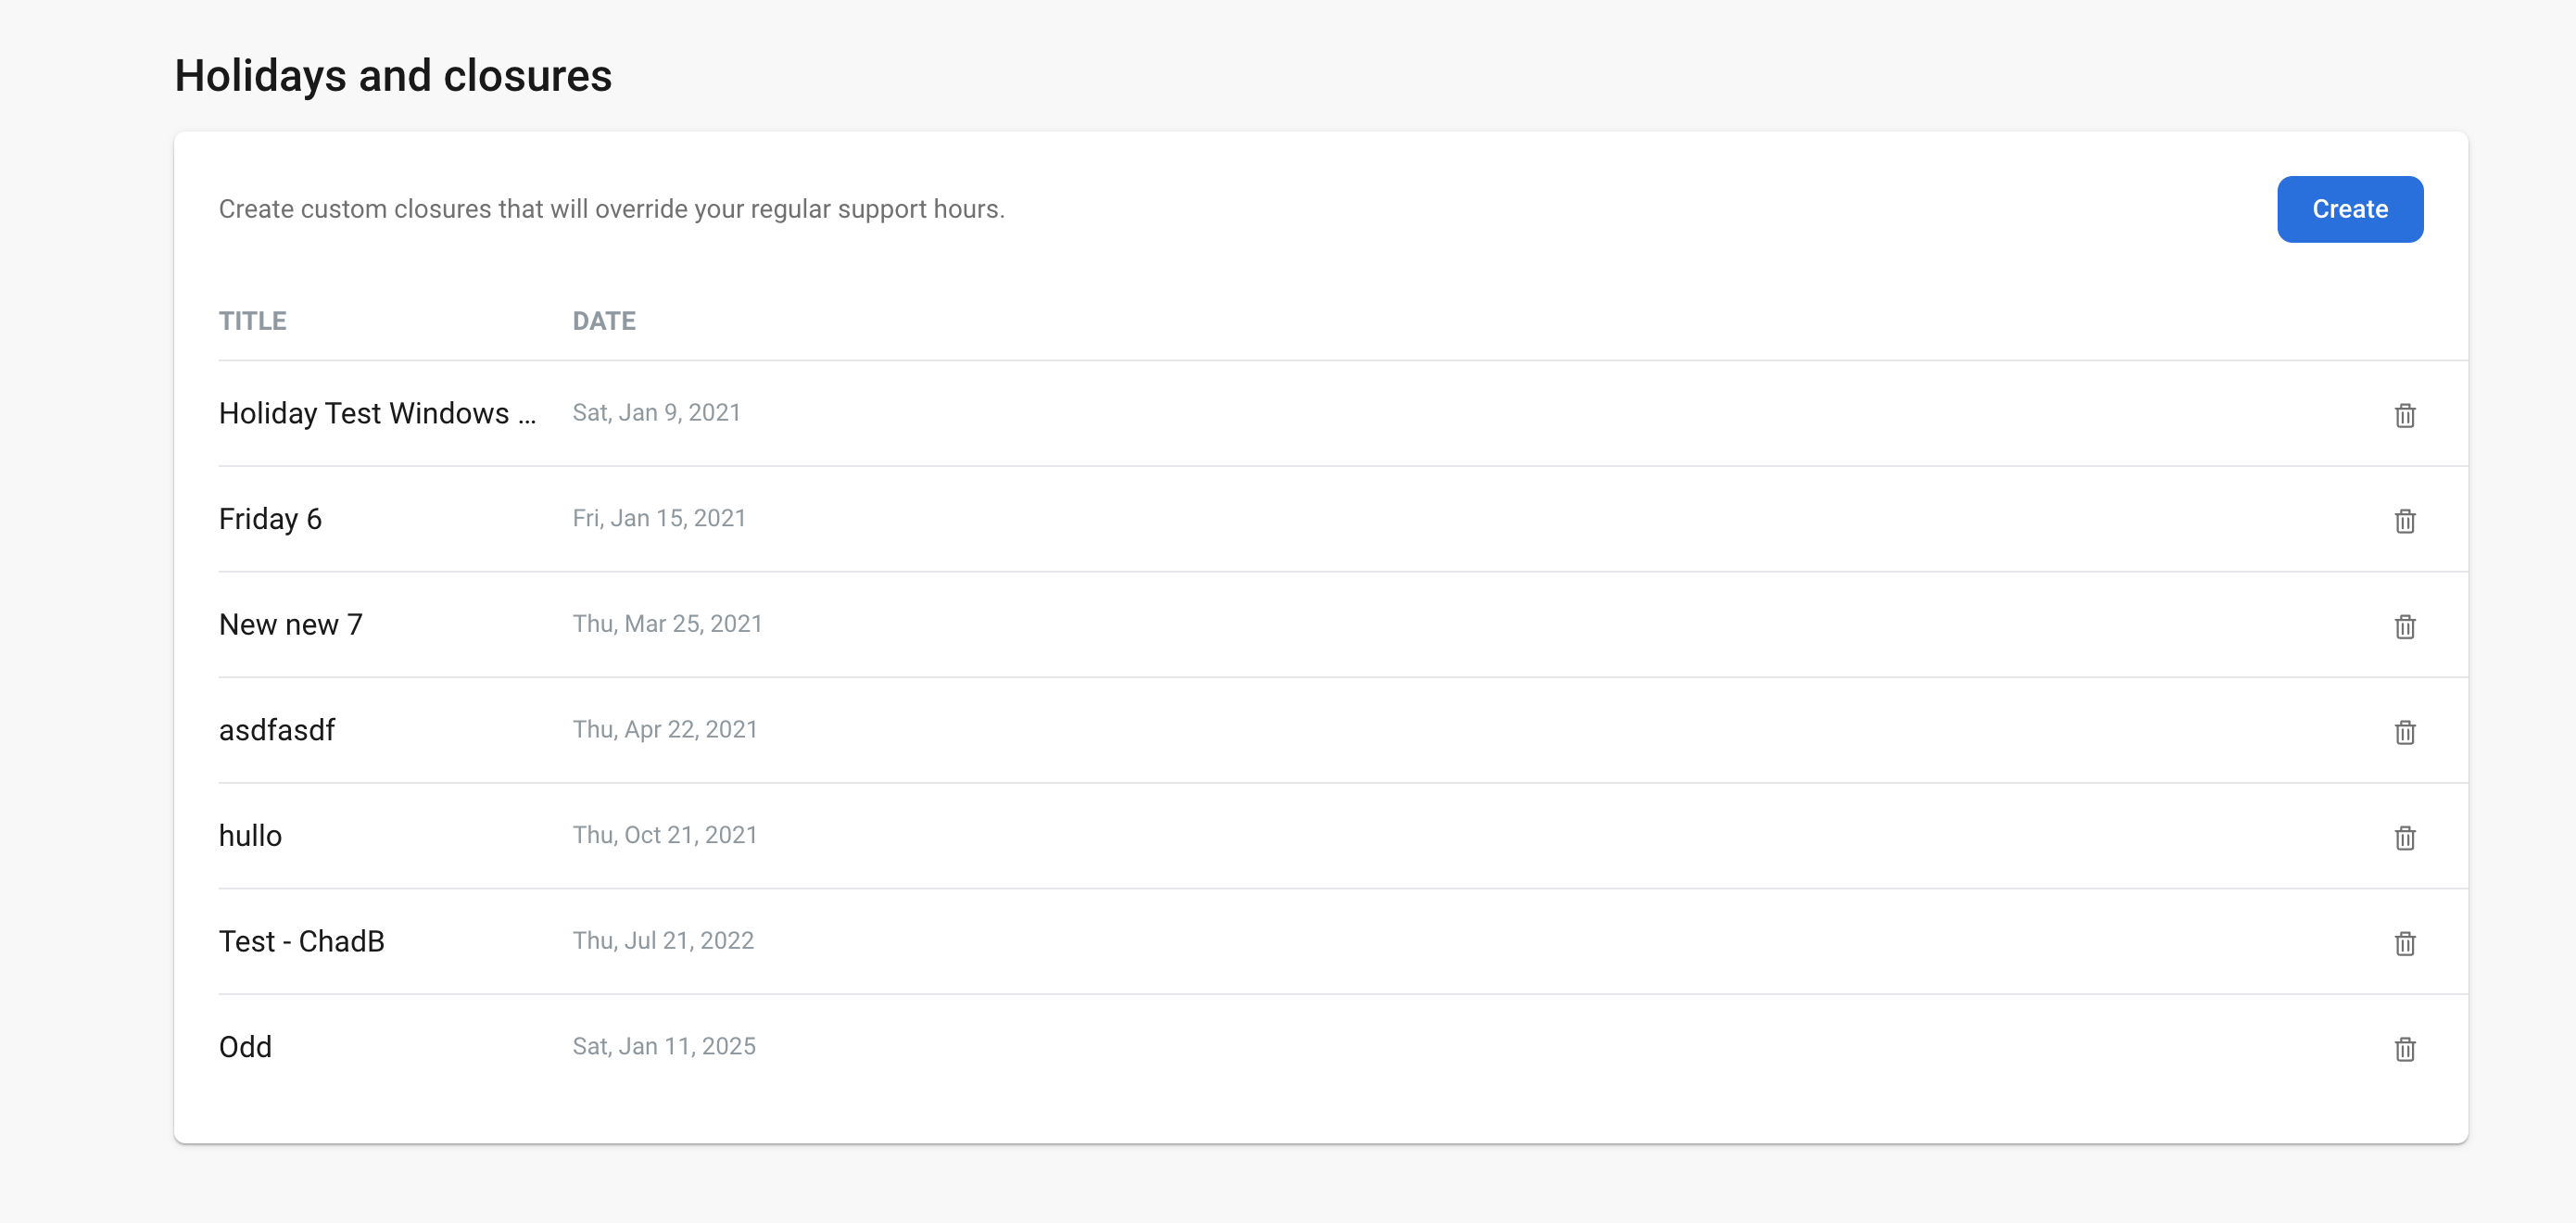Open the Friday 6 closure
This screenshot has height=1223, width=2576.
pos(270,519)
